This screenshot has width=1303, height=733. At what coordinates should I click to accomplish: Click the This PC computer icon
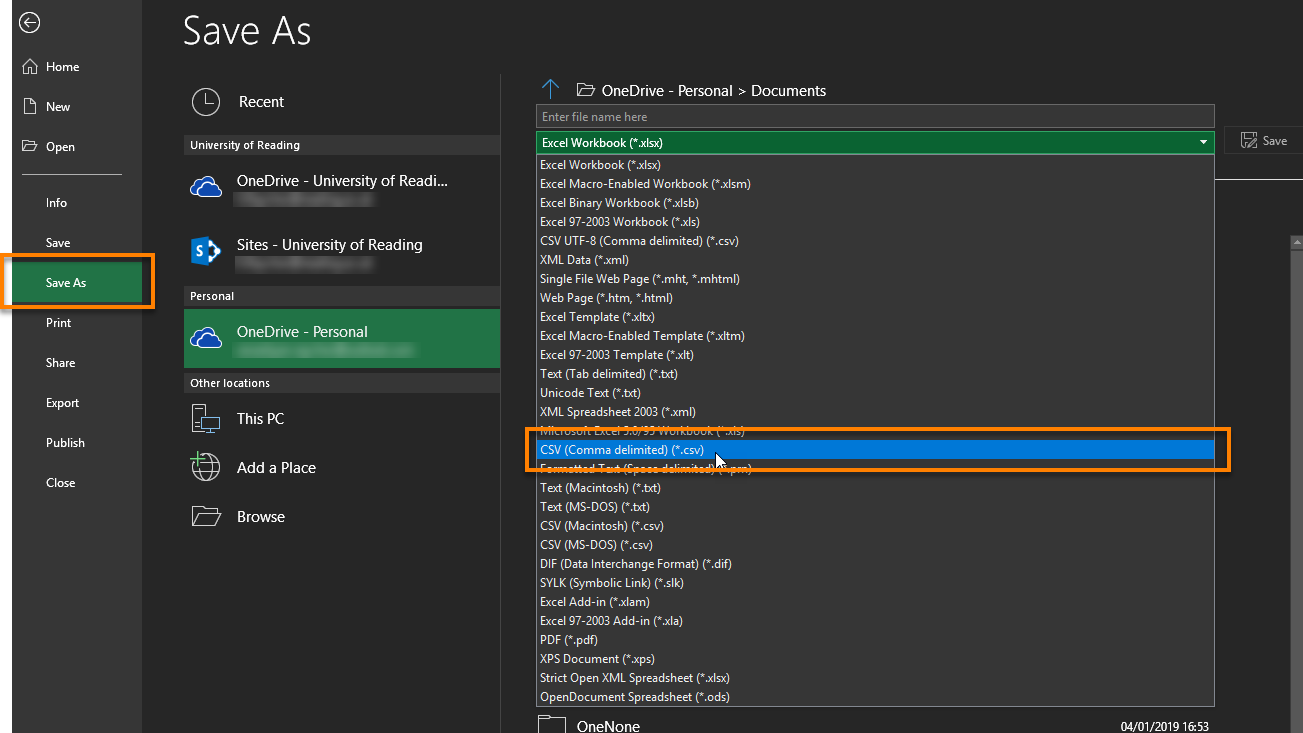(x=206, y=419)
